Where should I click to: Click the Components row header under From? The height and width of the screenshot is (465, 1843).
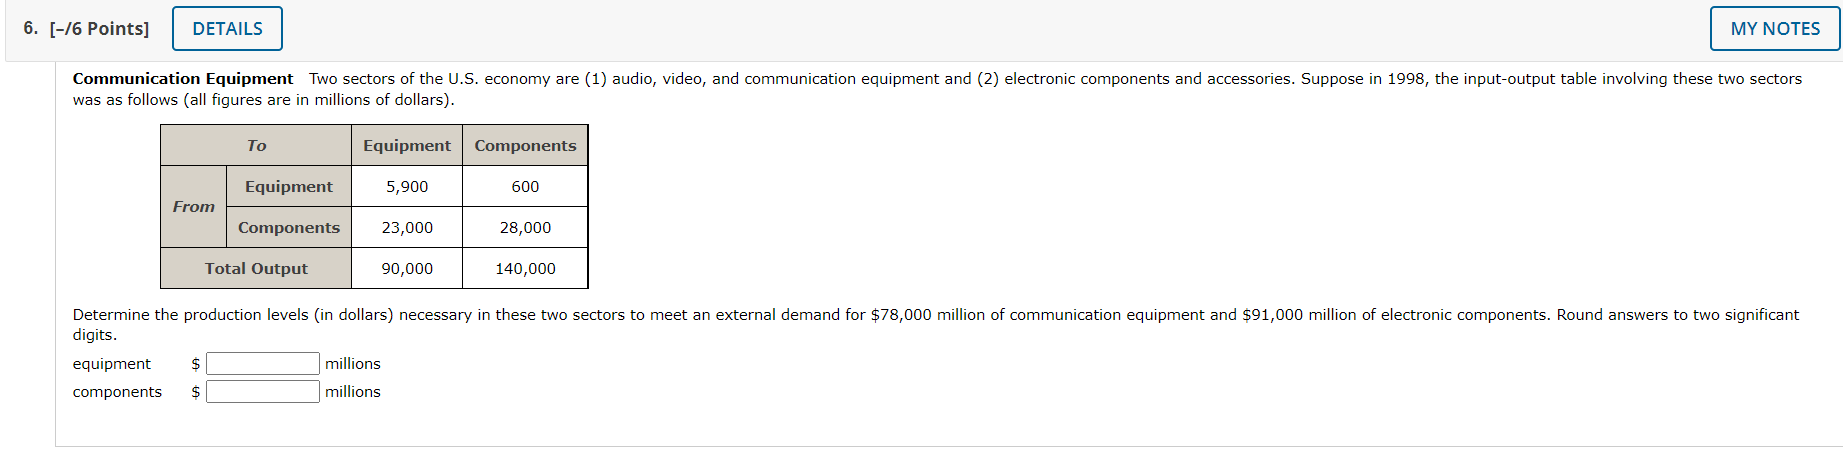point(289,227)
